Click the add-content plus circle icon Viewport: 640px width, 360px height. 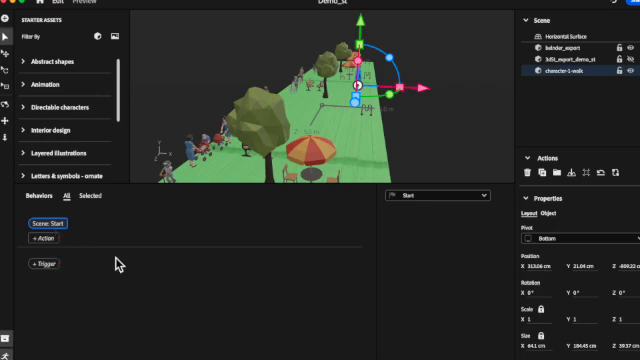point(5,18)
